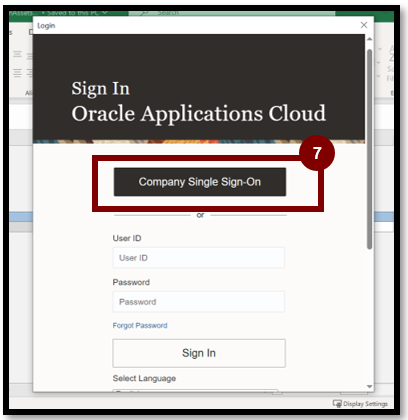This screenshot has width=408, height=420.
Task: Click the Sign In button
Action: [x=199, y=353]
